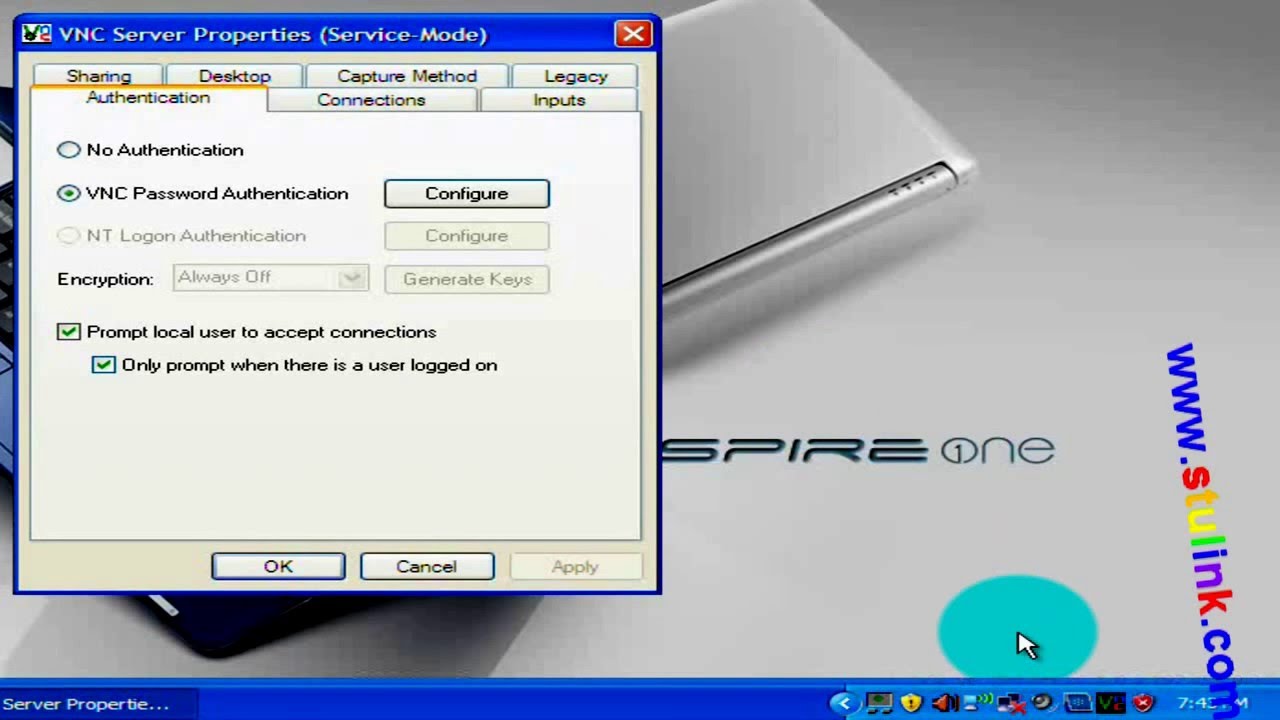Image resolution: width=1280 pixels, height=720 pixels.
Task: Go to the Connections tab
Action: coord(371,100)
